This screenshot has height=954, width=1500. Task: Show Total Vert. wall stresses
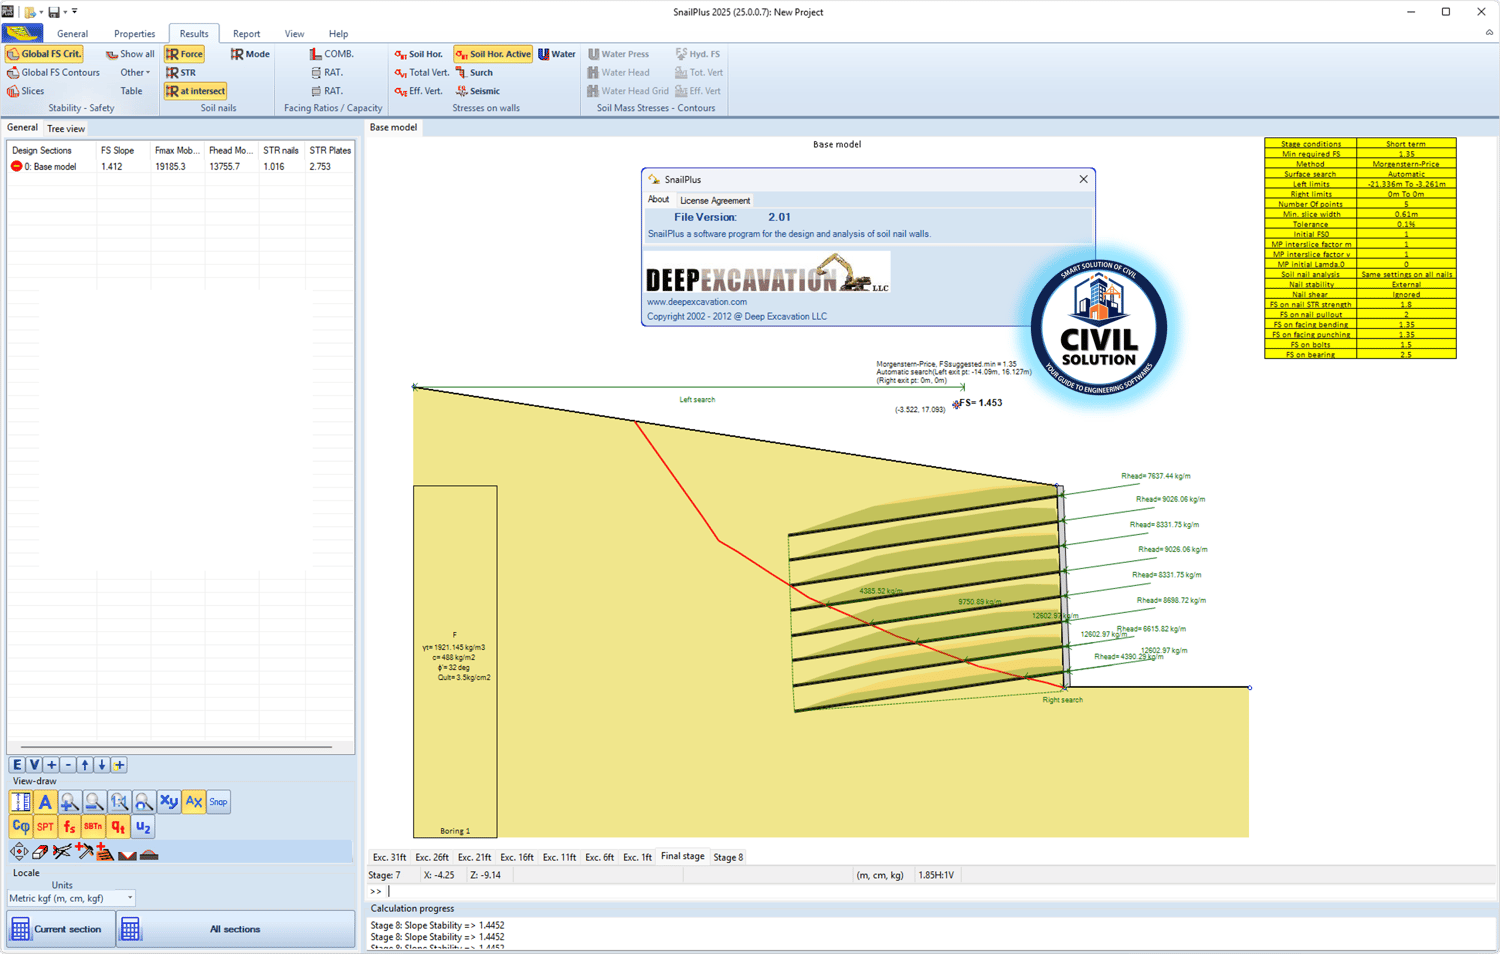(x=421, y=72)
